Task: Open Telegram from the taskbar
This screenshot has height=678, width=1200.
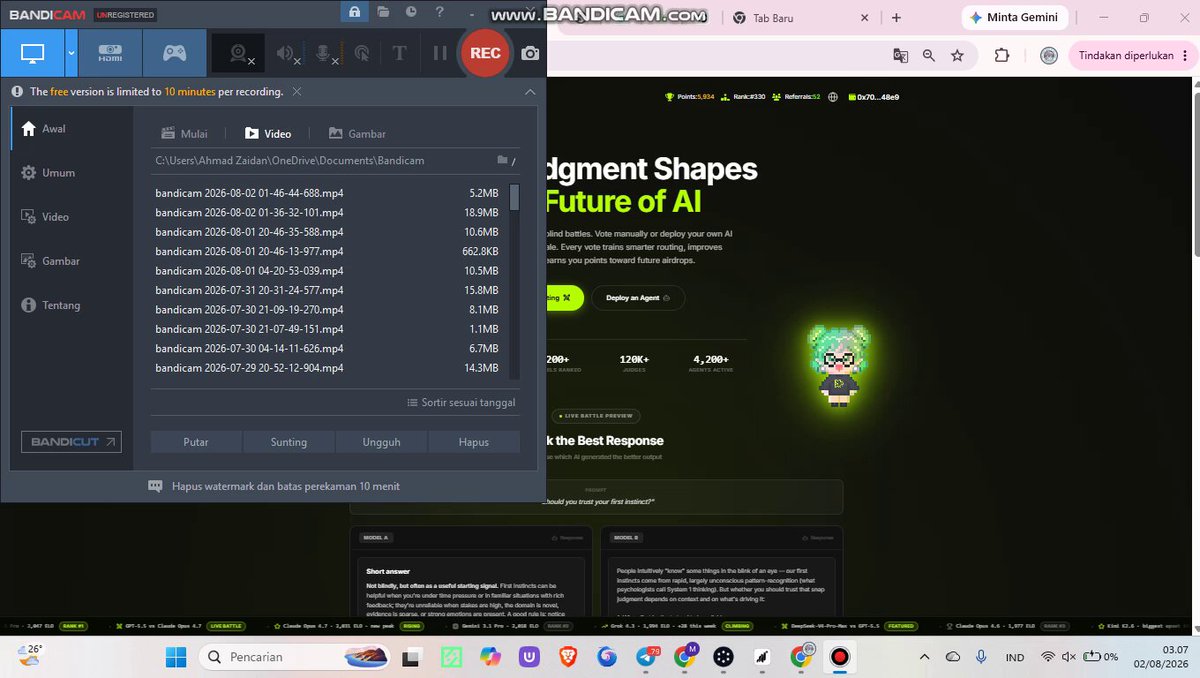Action: [x=646, y=657]
